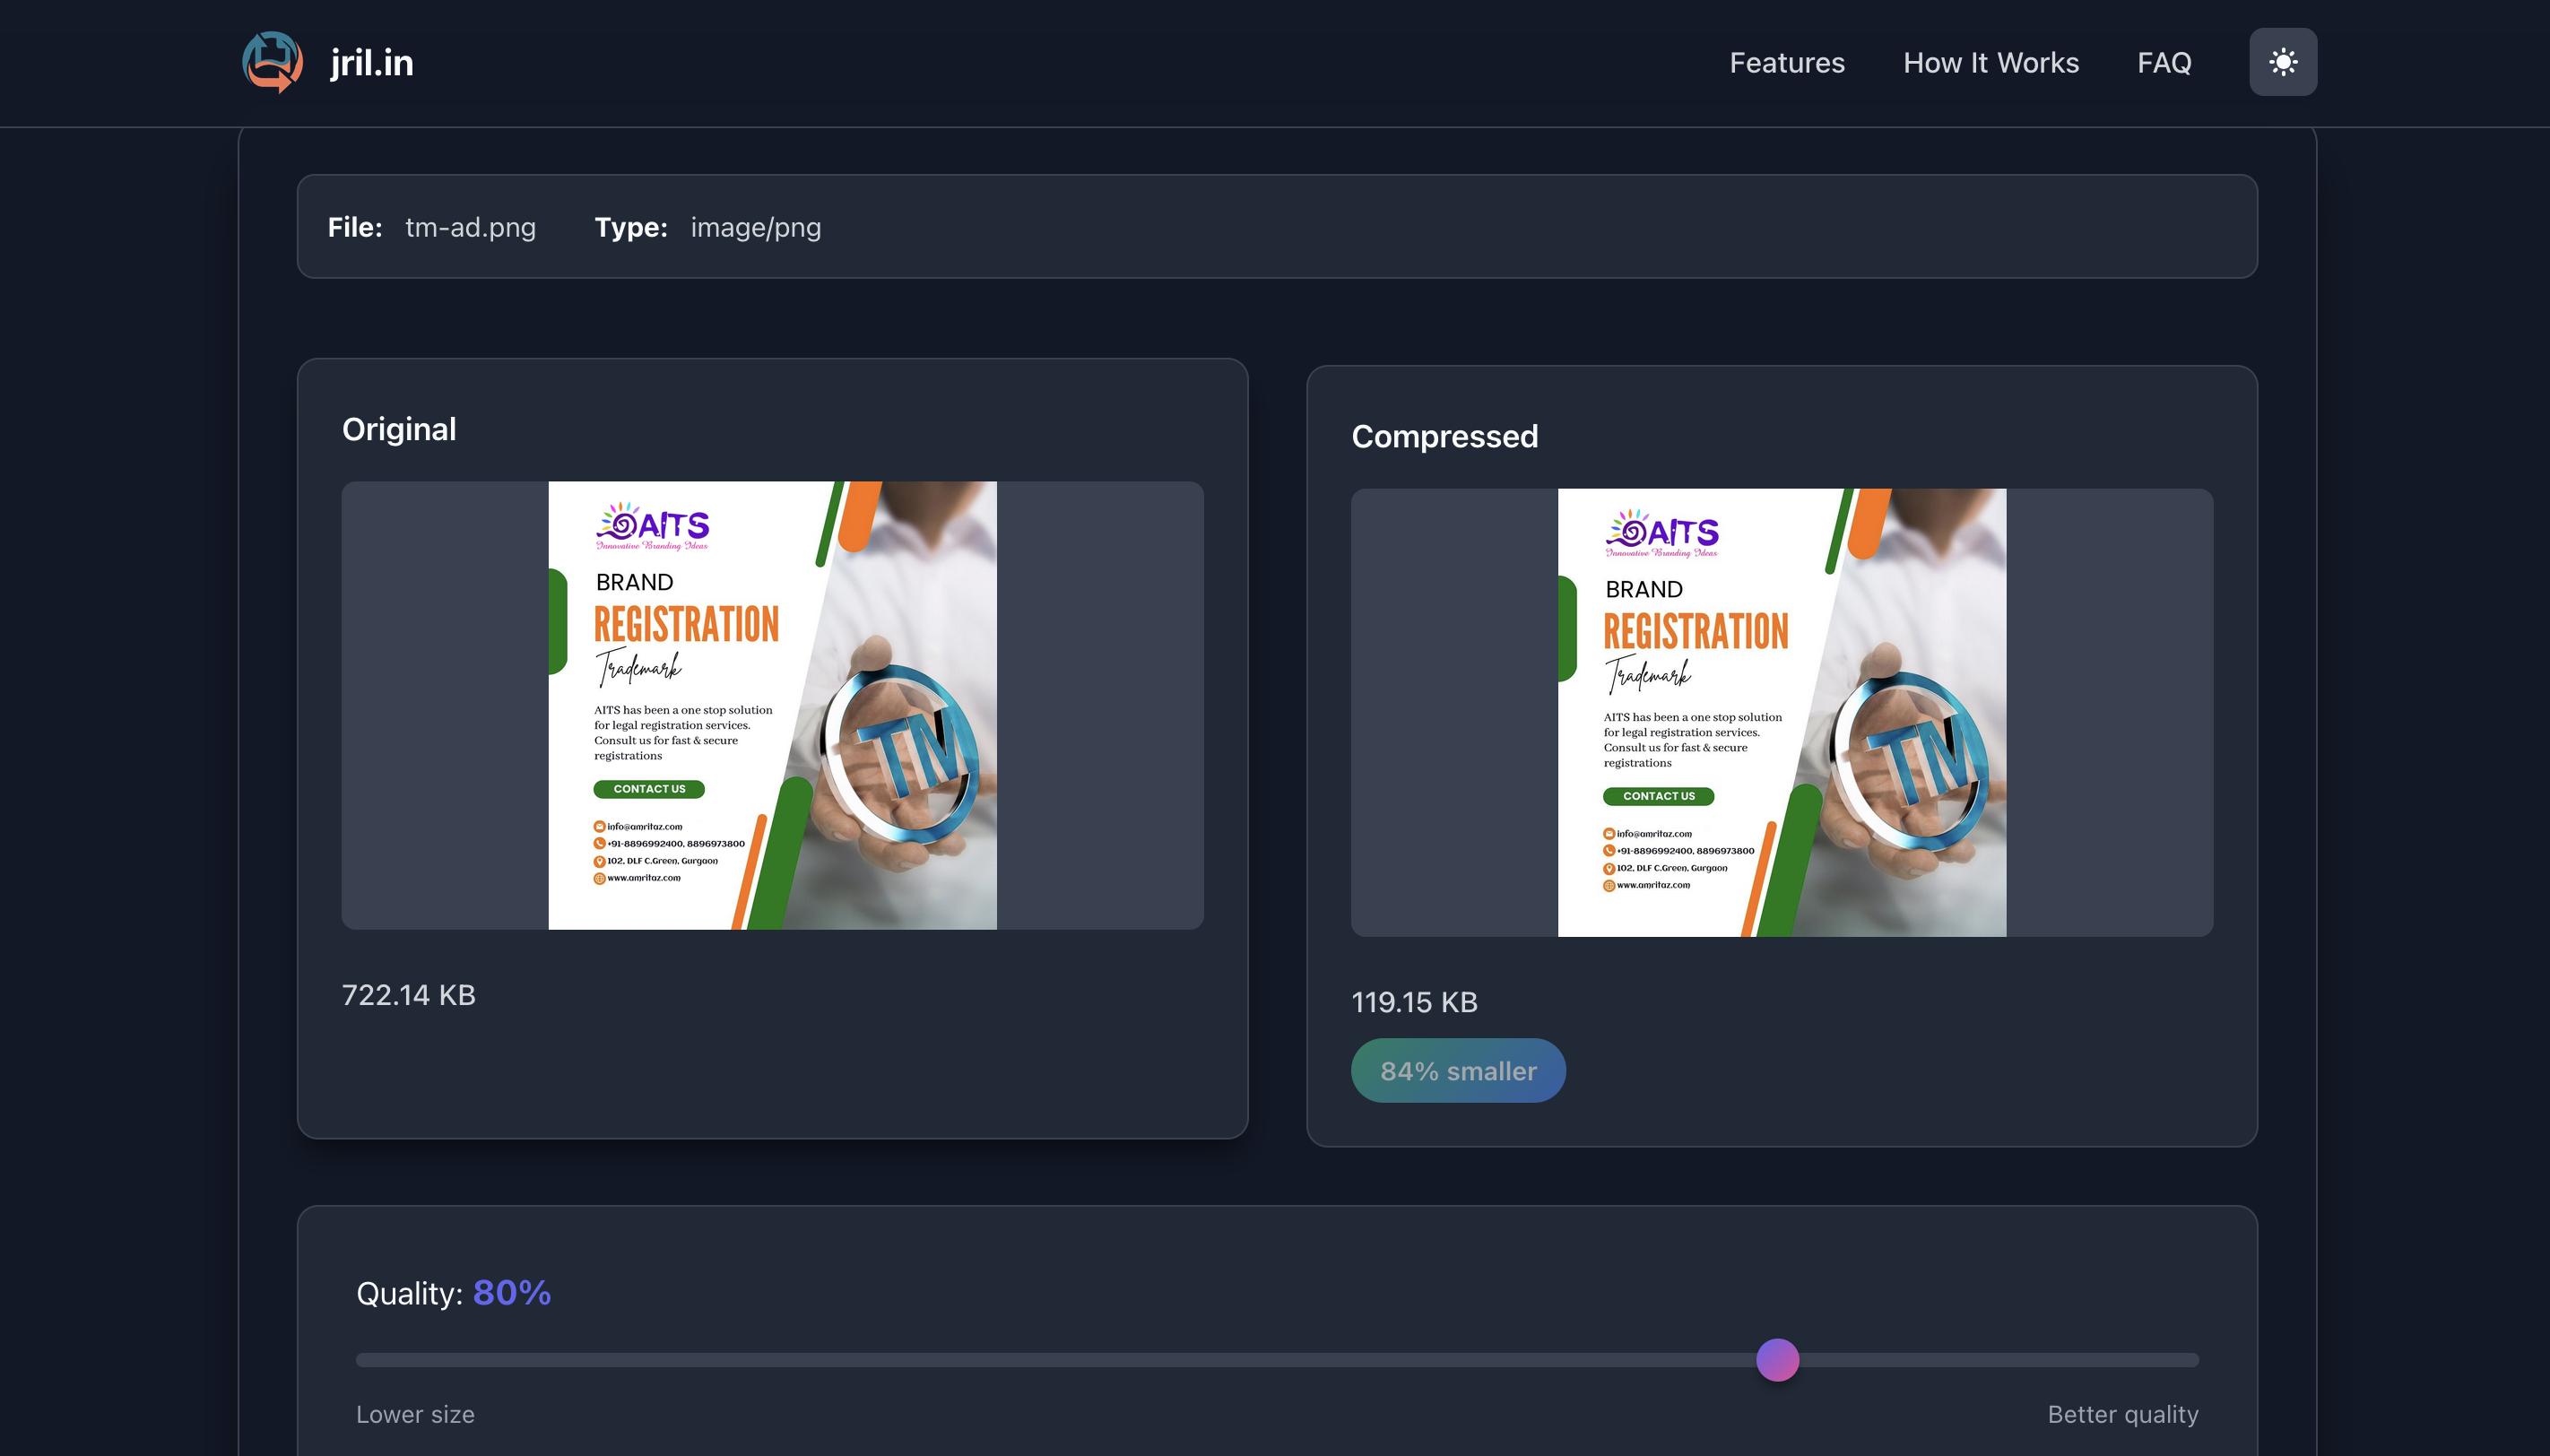Viewport: 2550px width, 1456px height.
Task: Click the Quality slider handle
Action: pos(1777,1360)
